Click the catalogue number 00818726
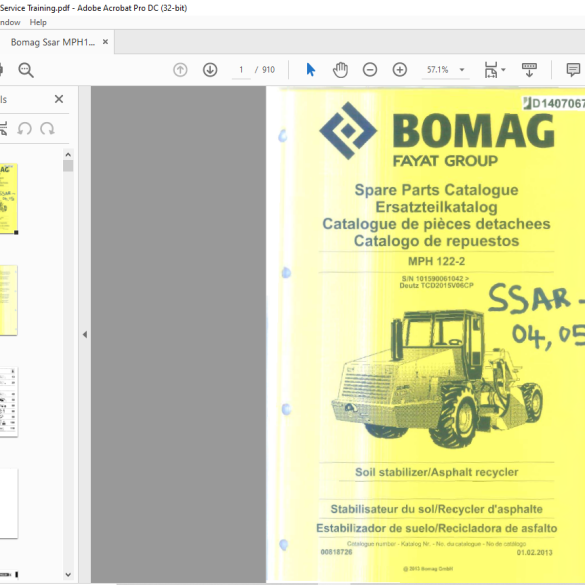Screen dimensions: 585x585 336,552
